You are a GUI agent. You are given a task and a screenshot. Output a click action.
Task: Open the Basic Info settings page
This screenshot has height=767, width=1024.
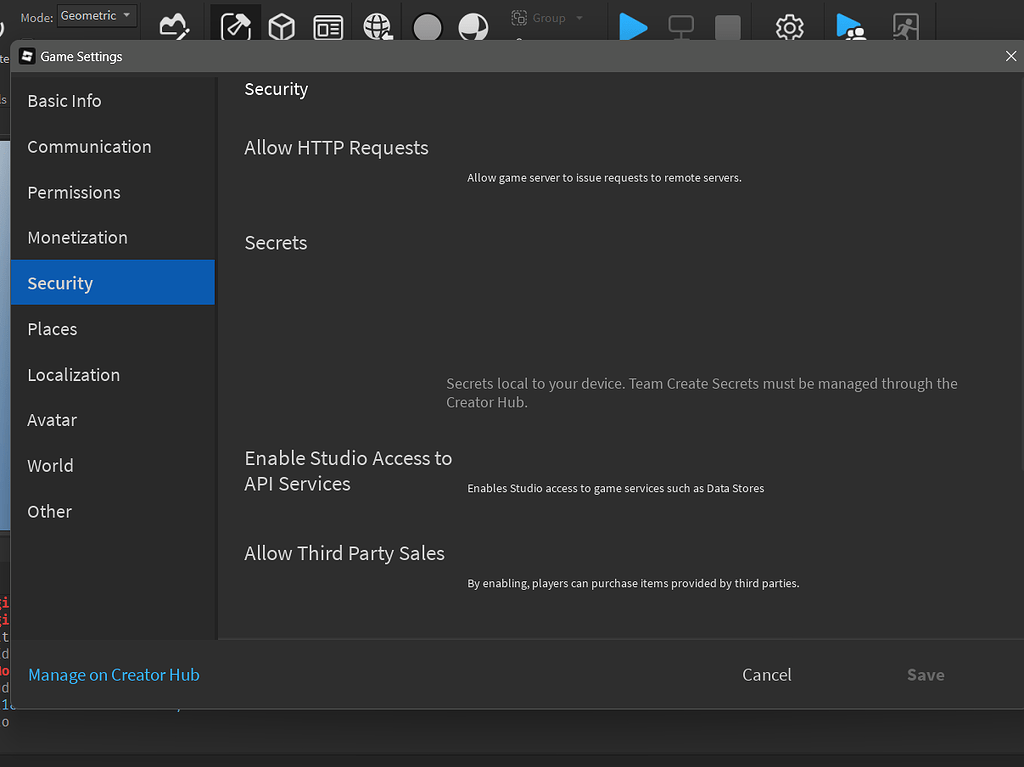[x=113, y=101]
